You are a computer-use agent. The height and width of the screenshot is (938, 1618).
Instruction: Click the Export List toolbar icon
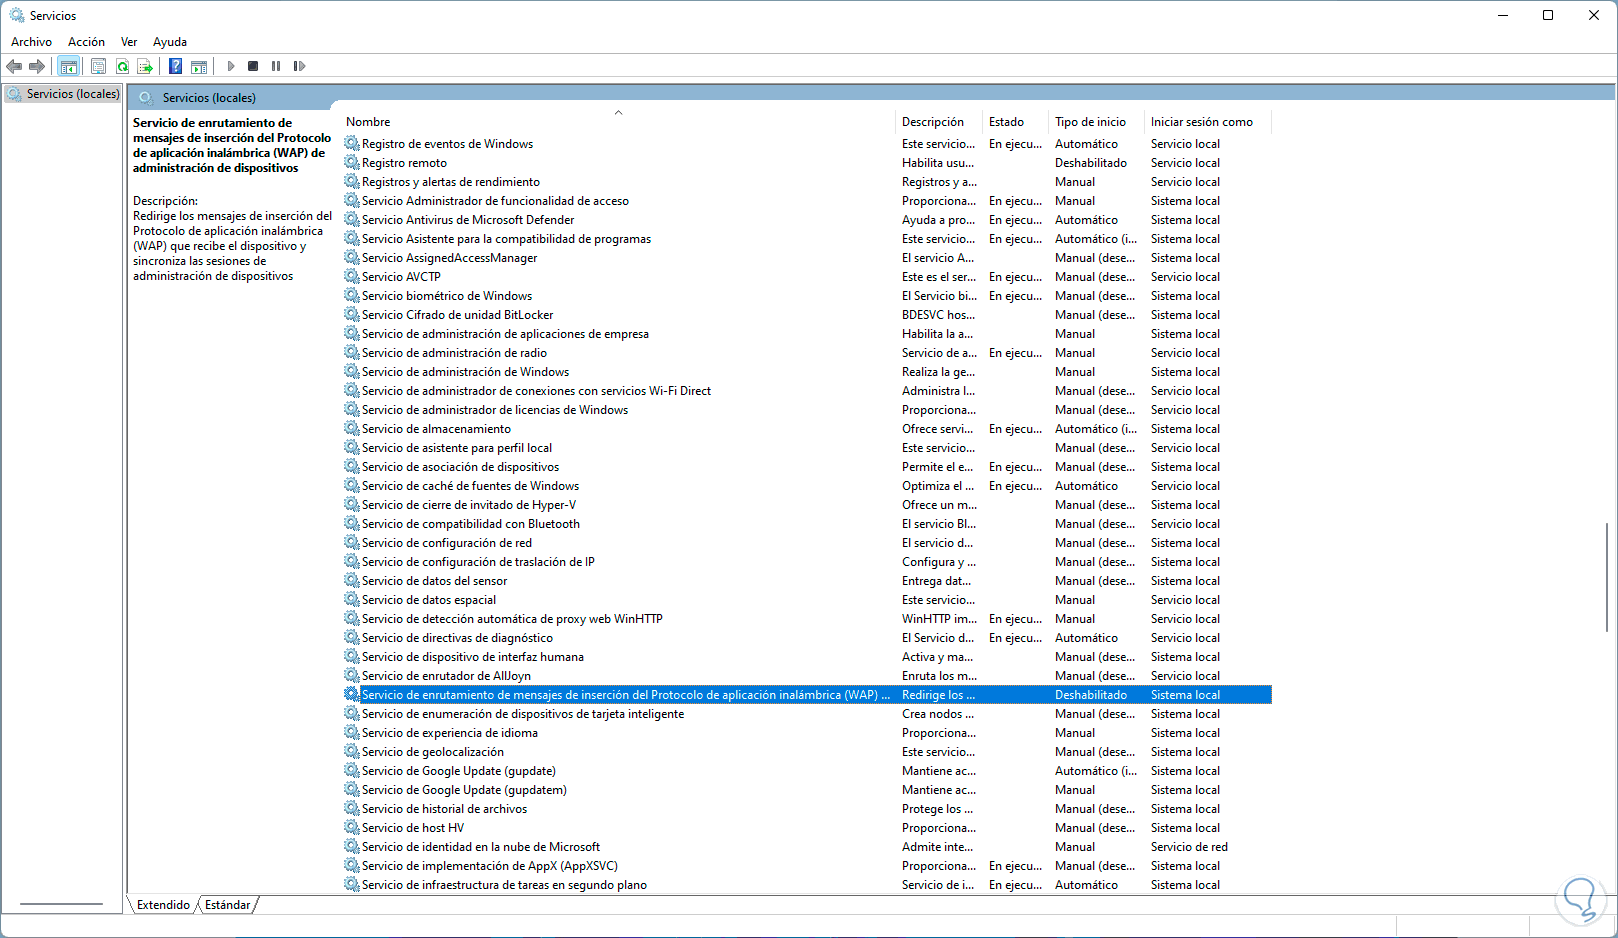coord(145,66)
